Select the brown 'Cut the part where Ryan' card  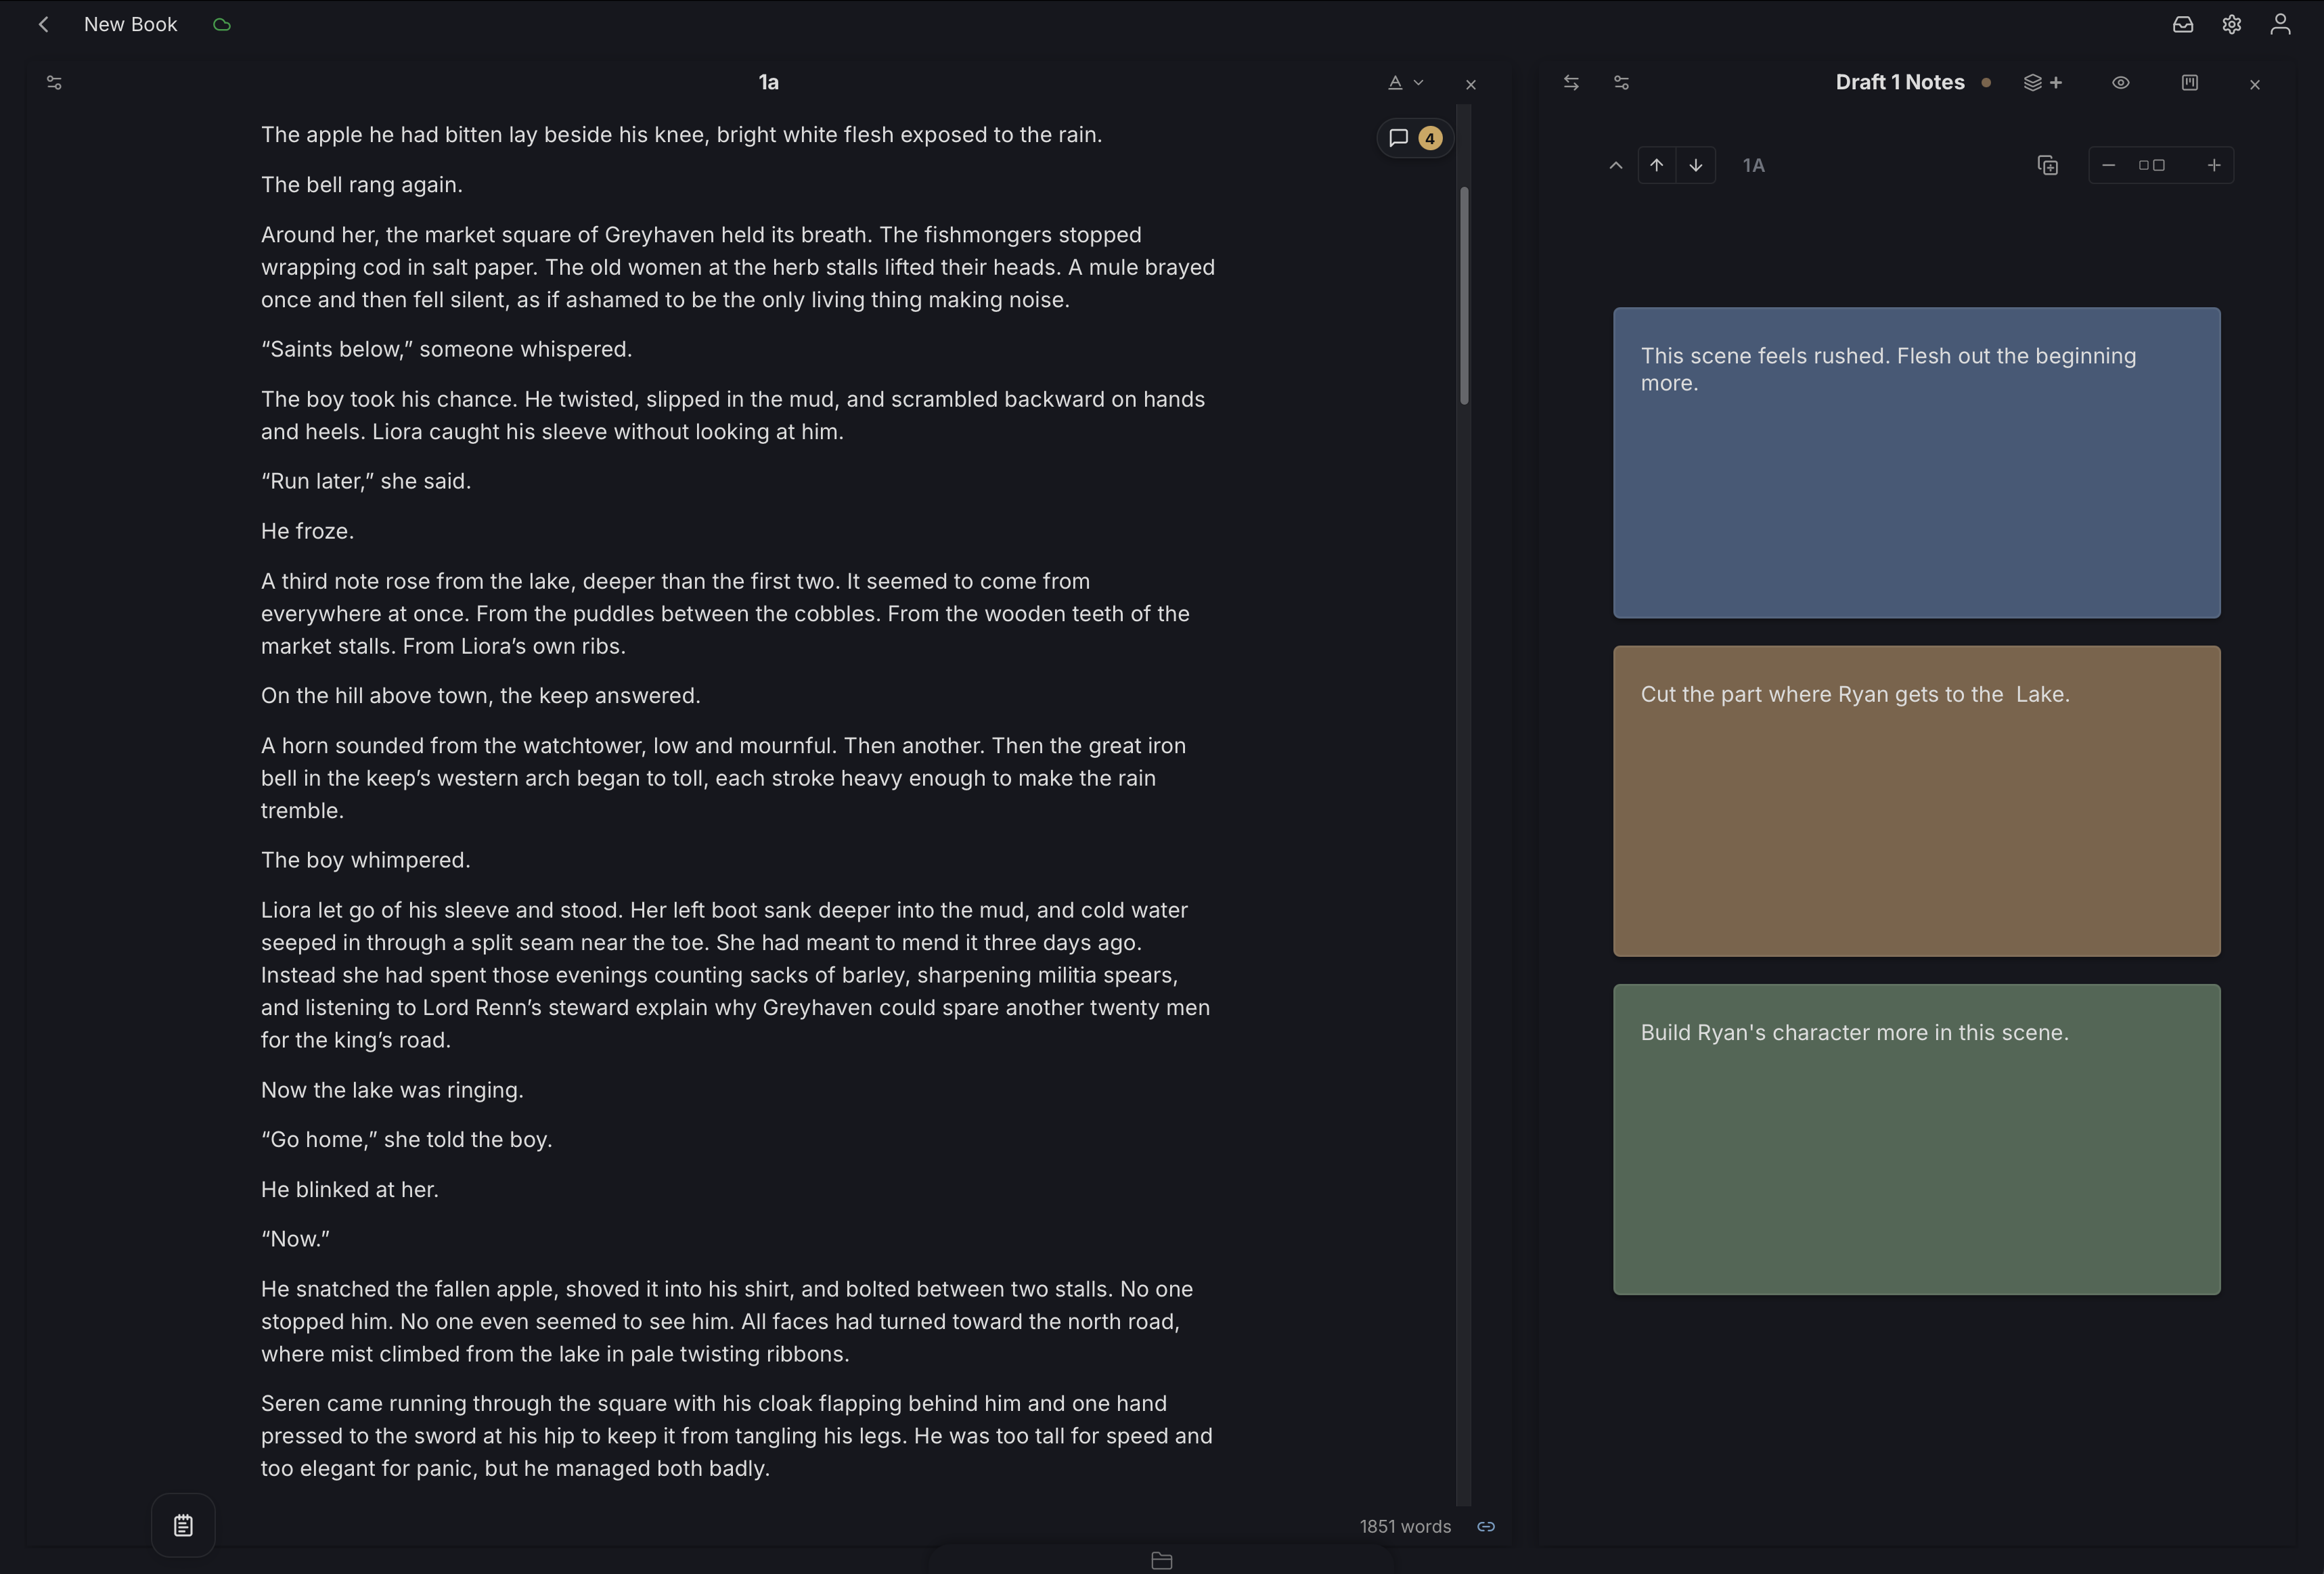coord(1917,801)
